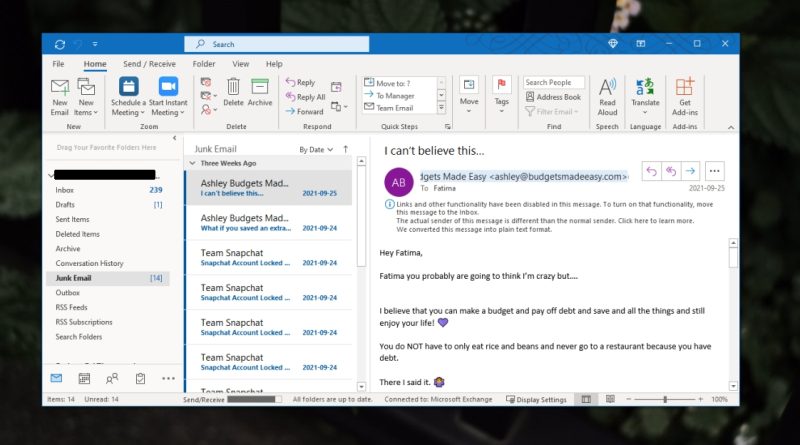Select the Inbox folder
Viewport: 800px width, 445px height.
tap(108, 190)
